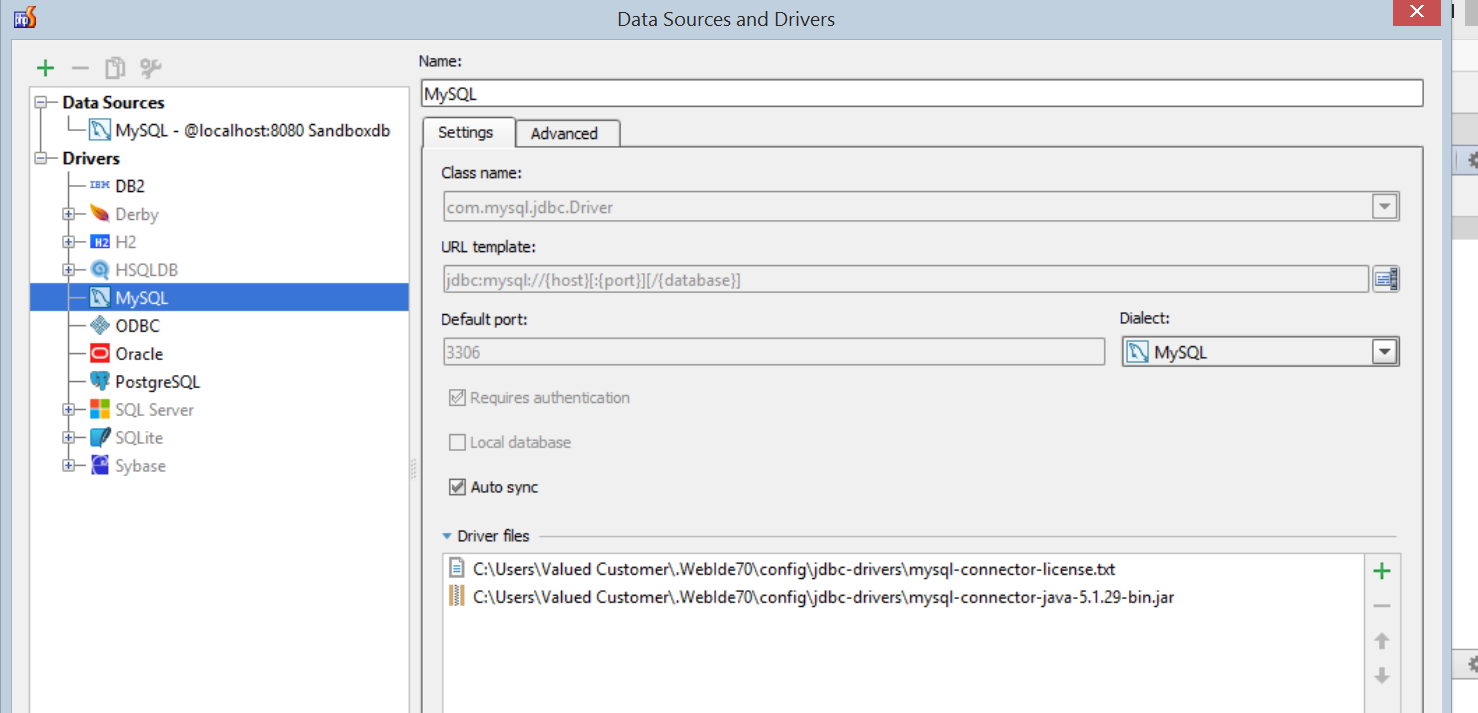This screenshot has width=1478, height=713.
Task: Click the green add data source icon
Action: (45, 68)
